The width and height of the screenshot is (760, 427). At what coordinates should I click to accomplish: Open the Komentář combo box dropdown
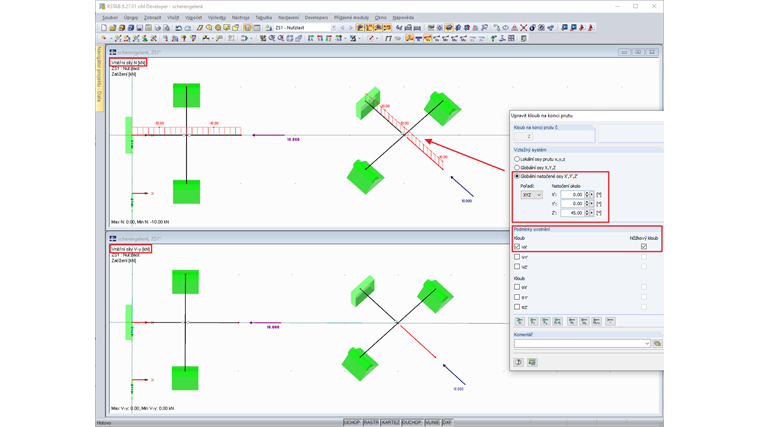pos(647,343)
